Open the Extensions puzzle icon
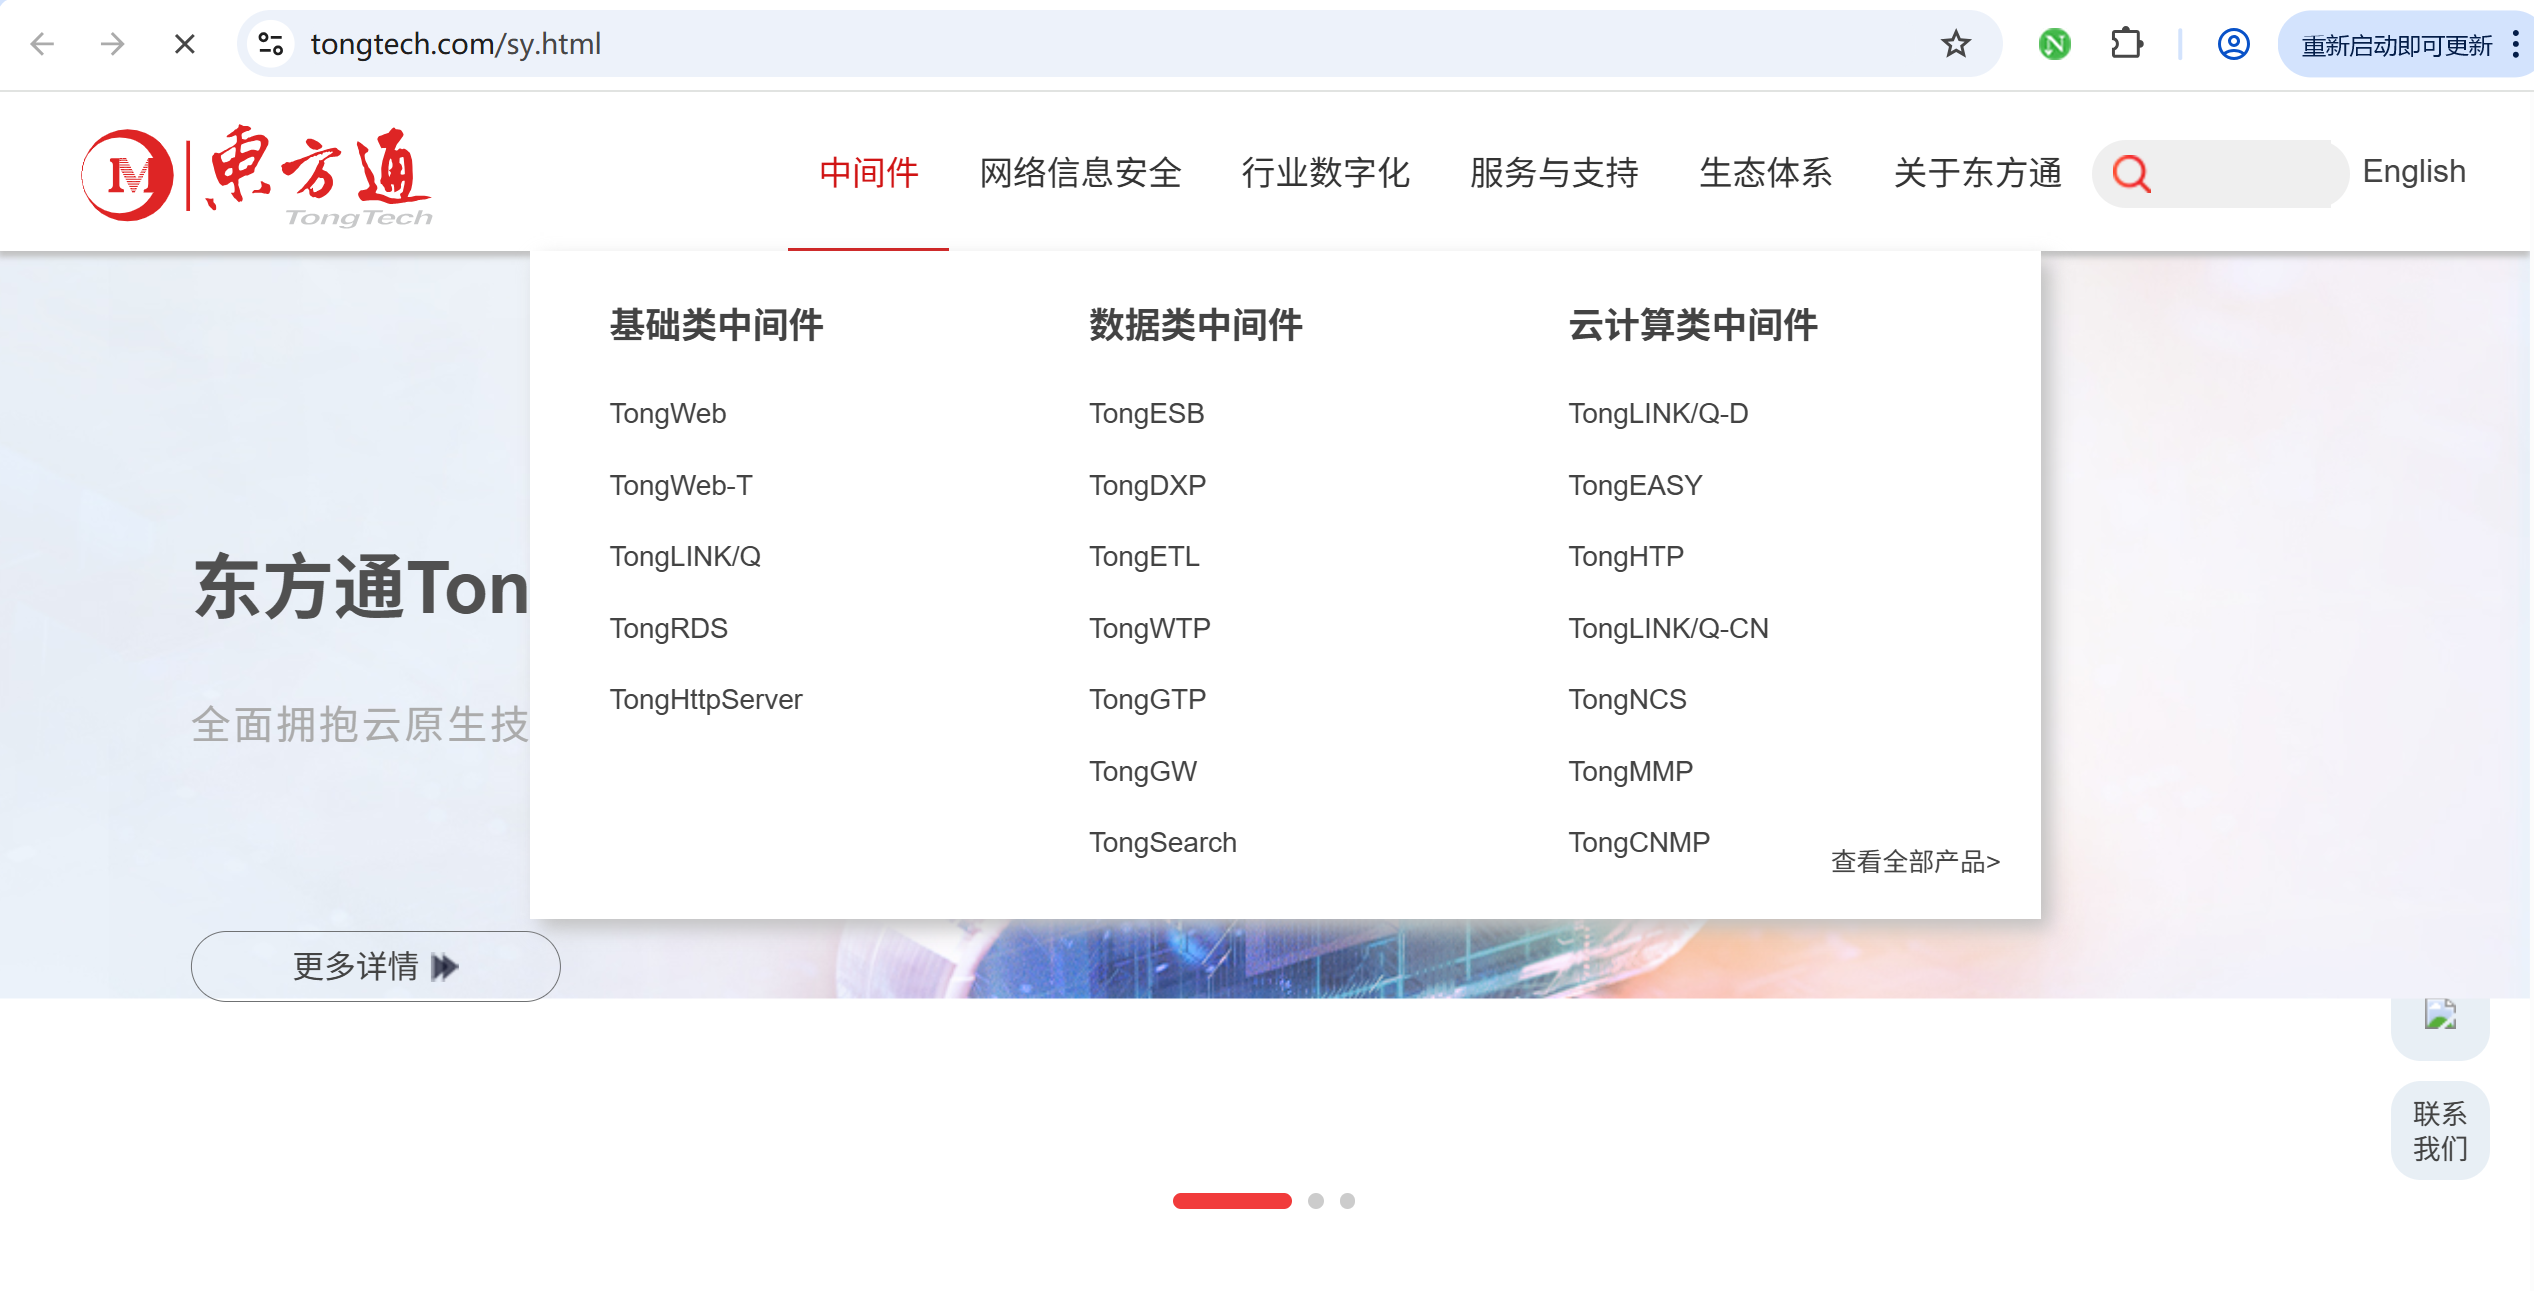The height and width of the screenshot is (1291, 2534). click(2126, 44)
